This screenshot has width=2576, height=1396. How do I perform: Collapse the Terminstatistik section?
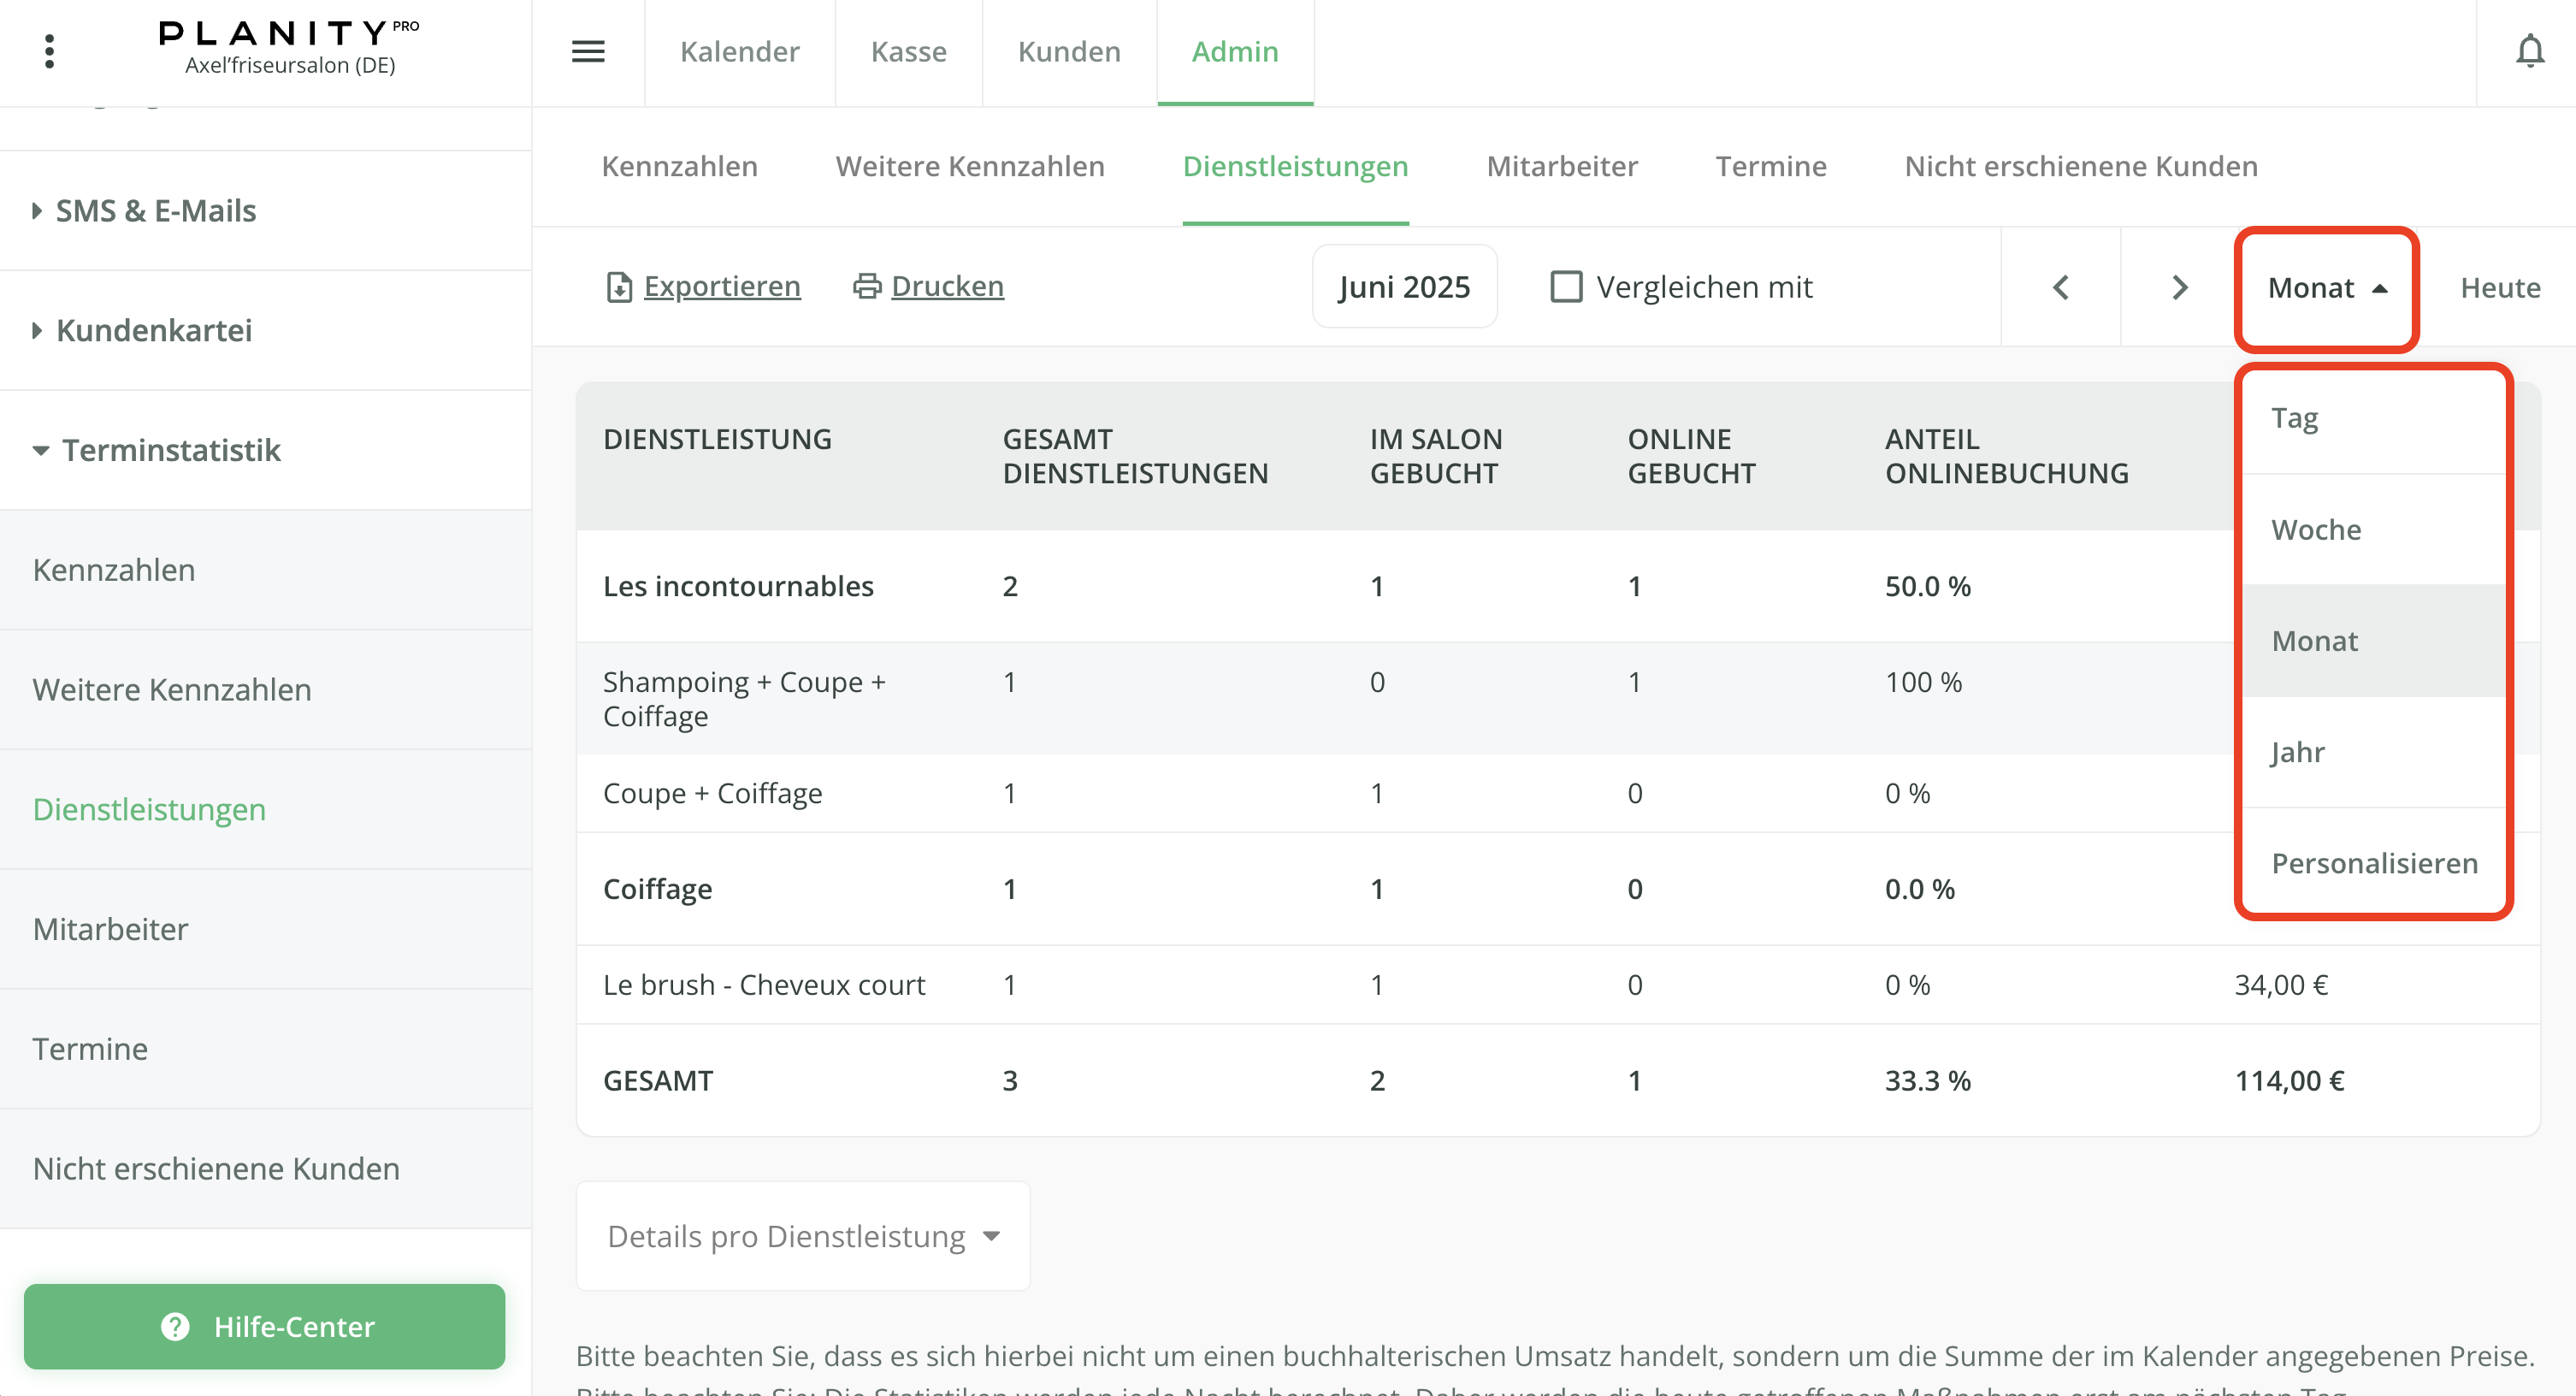coord(170,450)
